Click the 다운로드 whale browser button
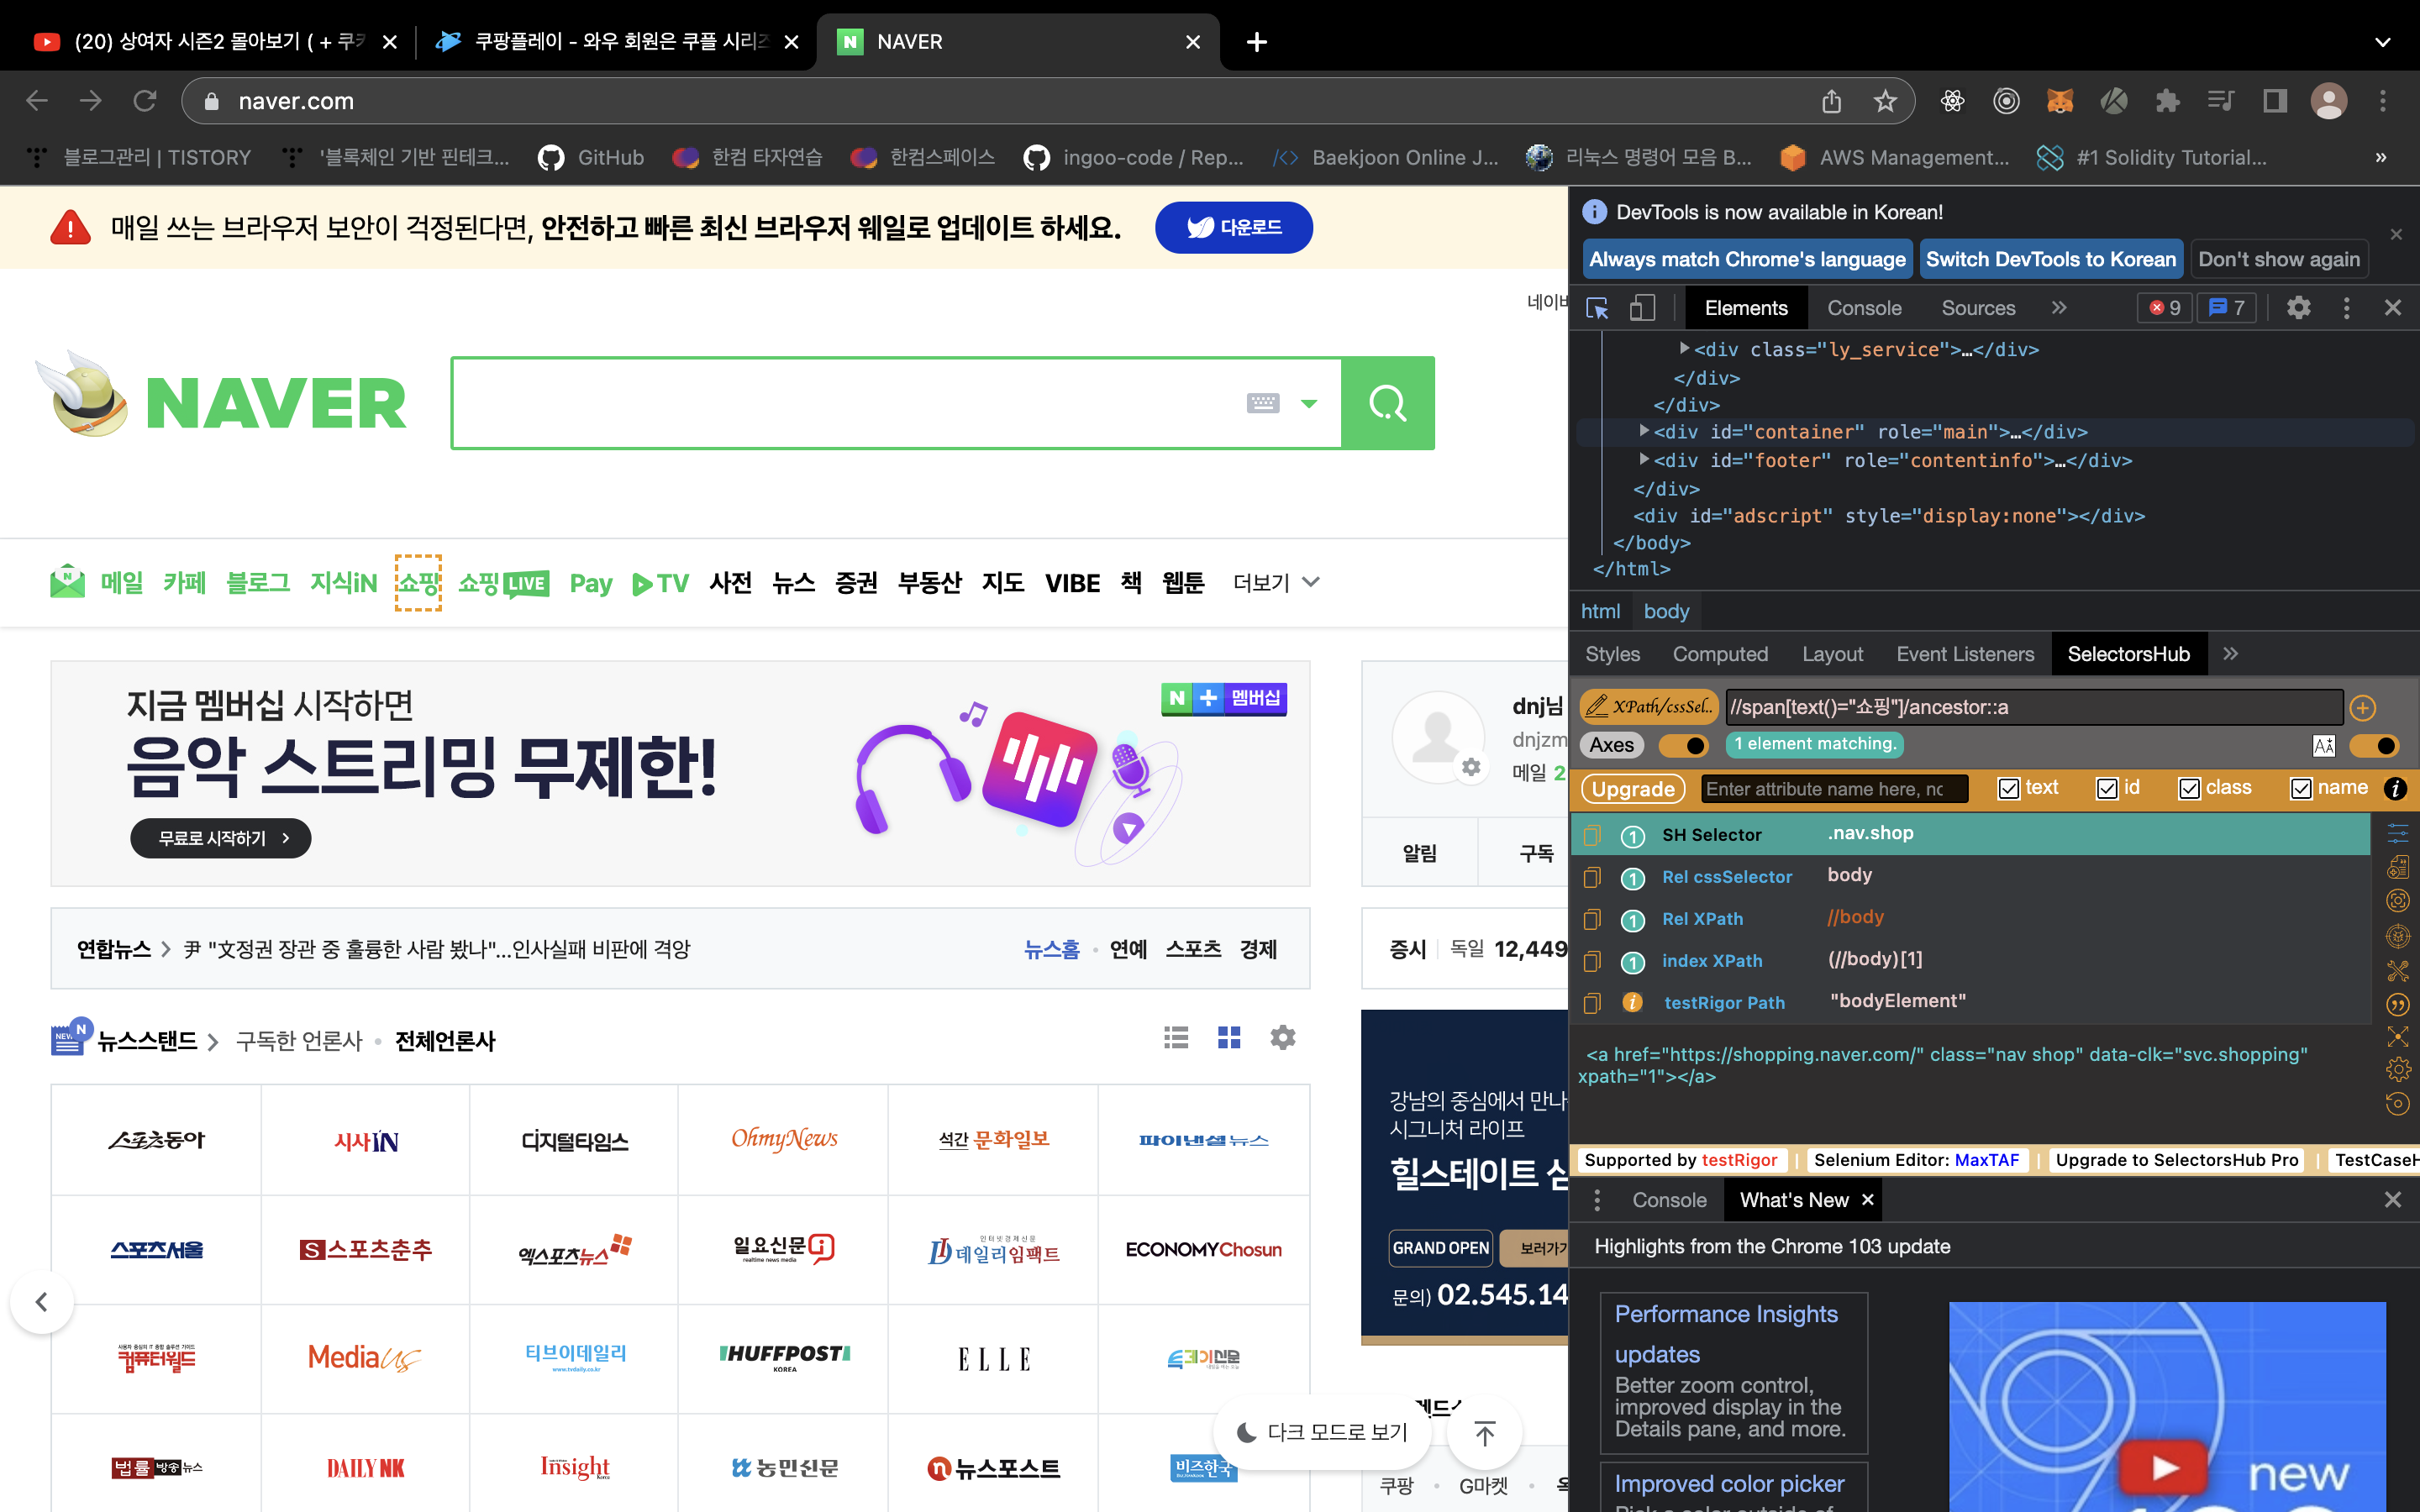Image resolution: width=2420 pixels, height=1512 pixels. [x=1233, y=227]
